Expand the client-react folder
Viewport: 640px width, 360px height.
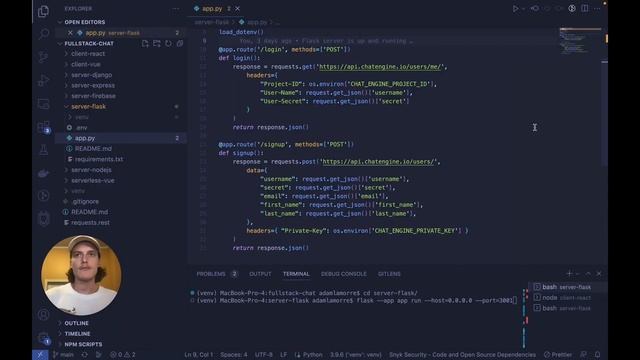pos(88,54)
